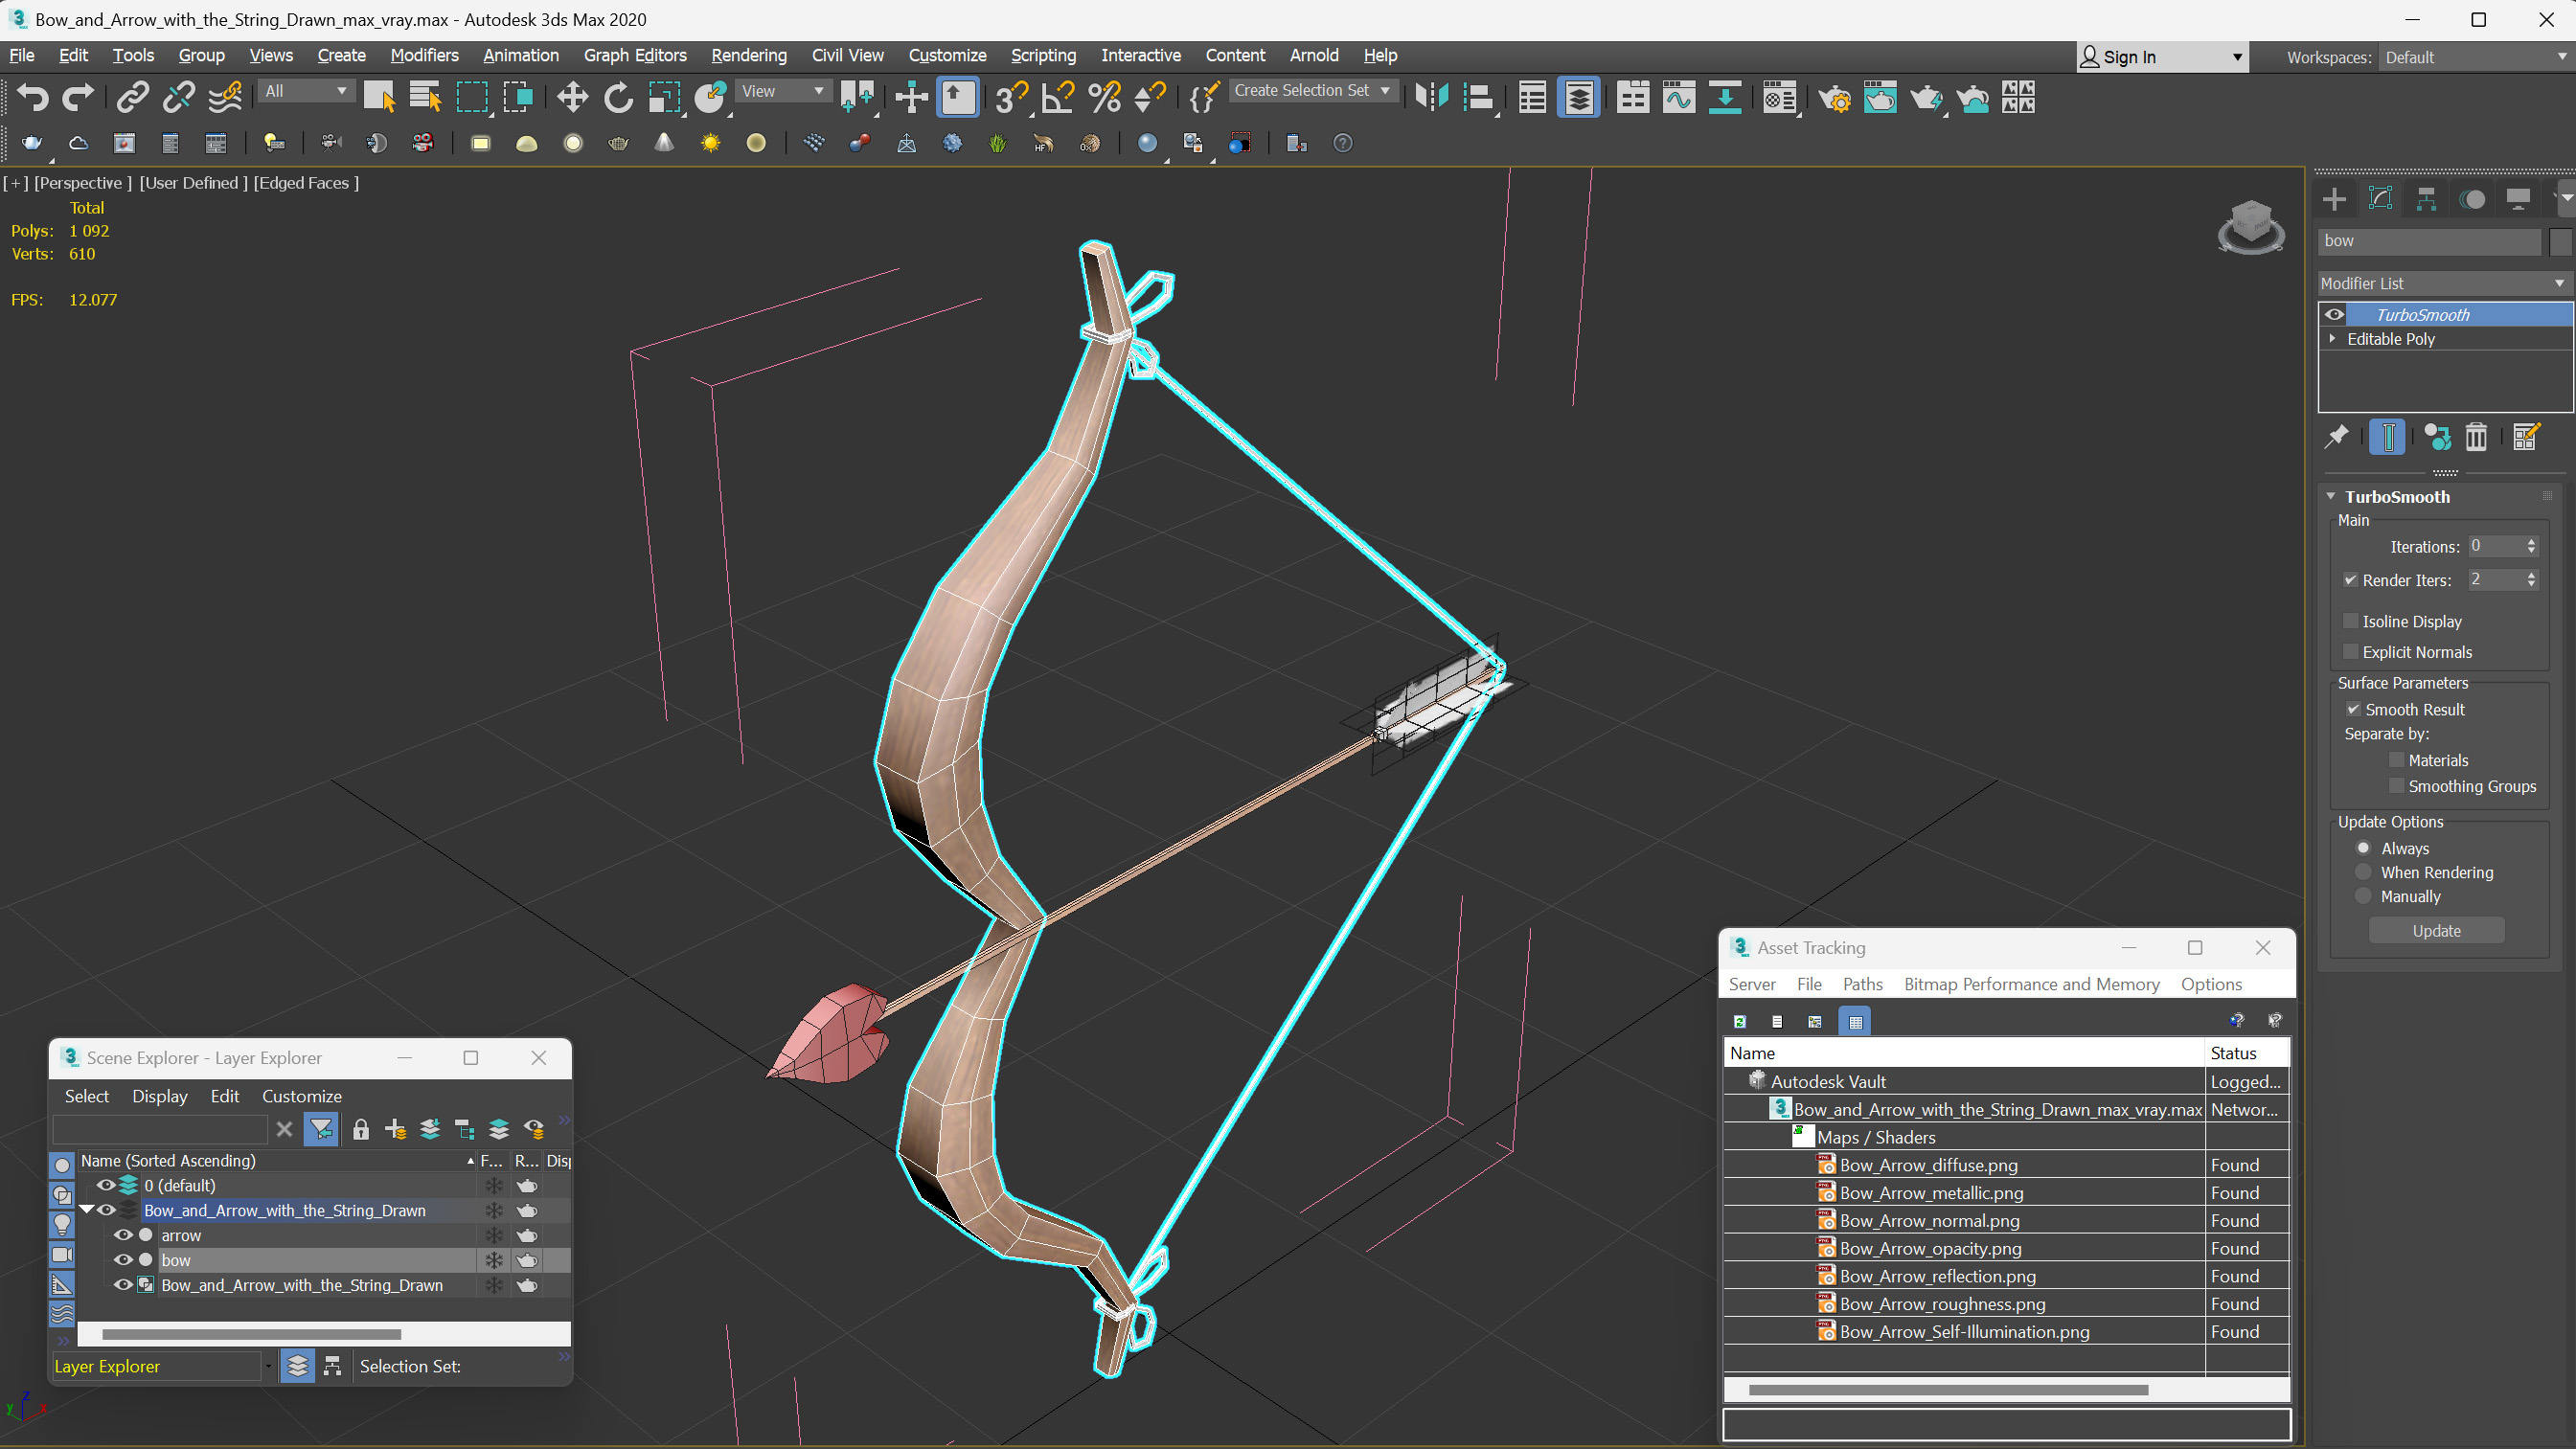
Task: Click the Mirror tool icon
Action: point(1432,97)
